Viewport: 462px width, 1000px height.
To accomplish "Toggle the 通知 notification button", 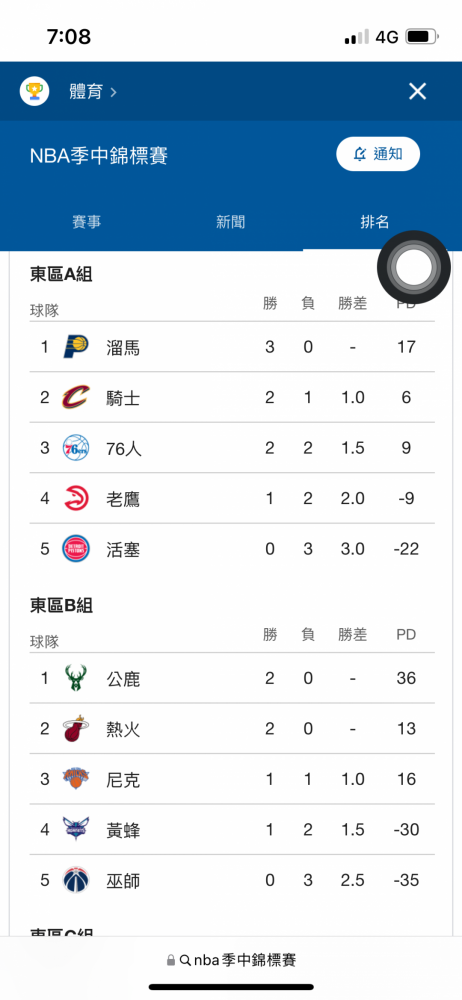I will tap(378, 154).
